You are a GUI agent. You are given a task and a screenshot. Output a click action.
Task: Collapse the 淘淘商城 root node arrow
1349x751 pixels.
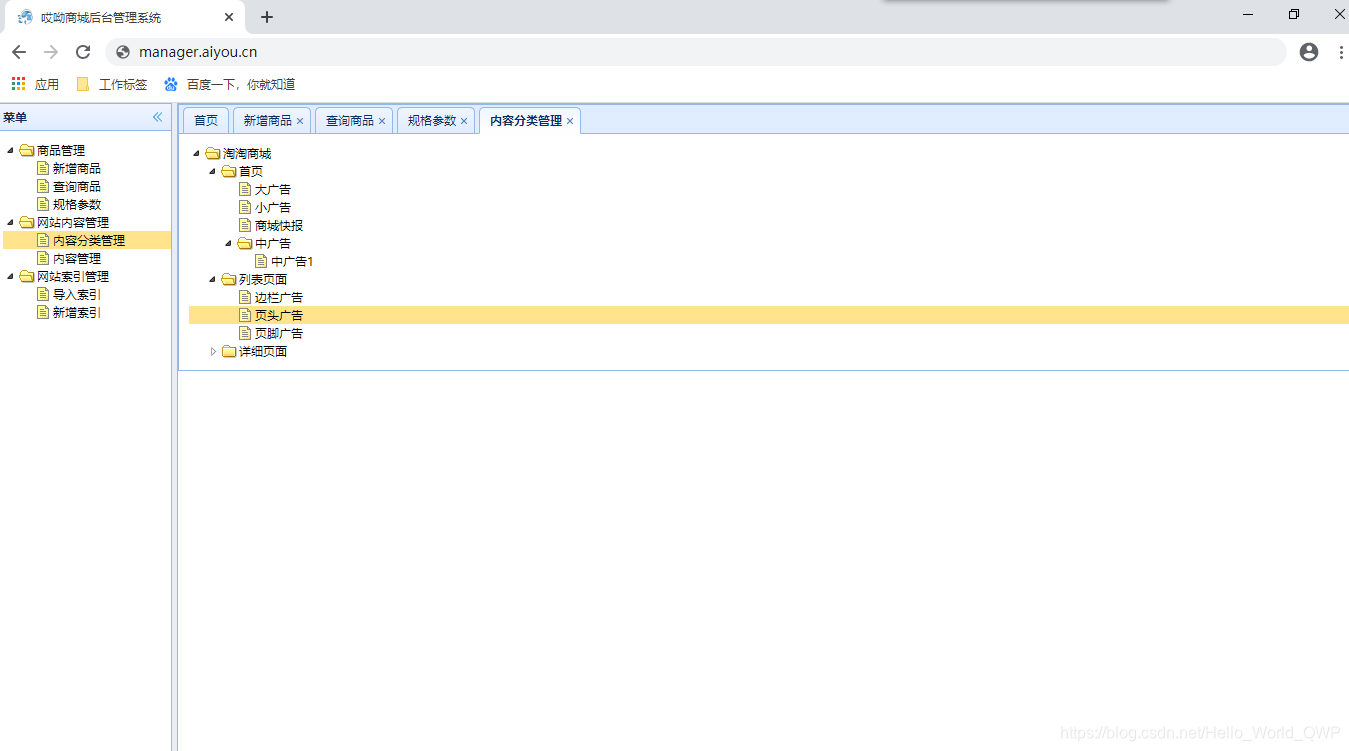point(197,154)
